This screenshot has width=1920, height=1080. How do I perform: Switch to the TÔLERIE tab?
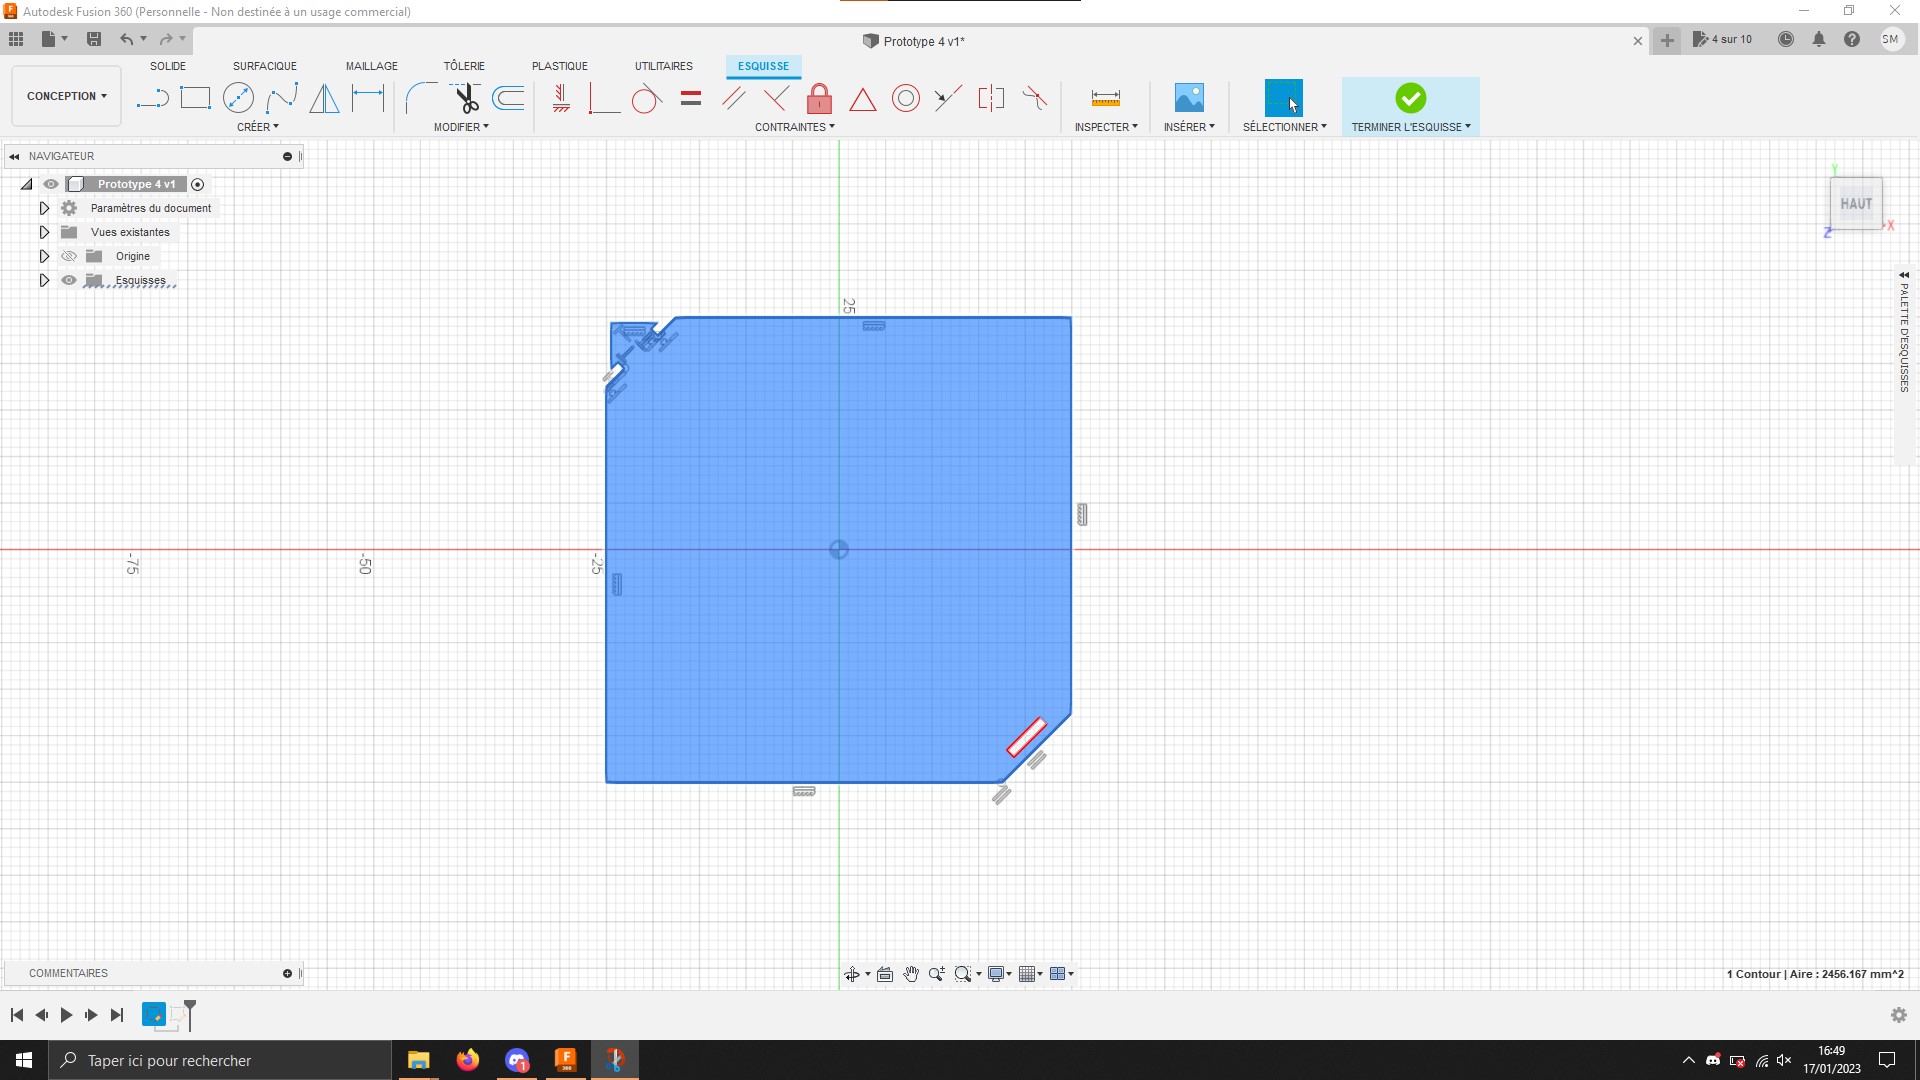click(x=464, y=66)
